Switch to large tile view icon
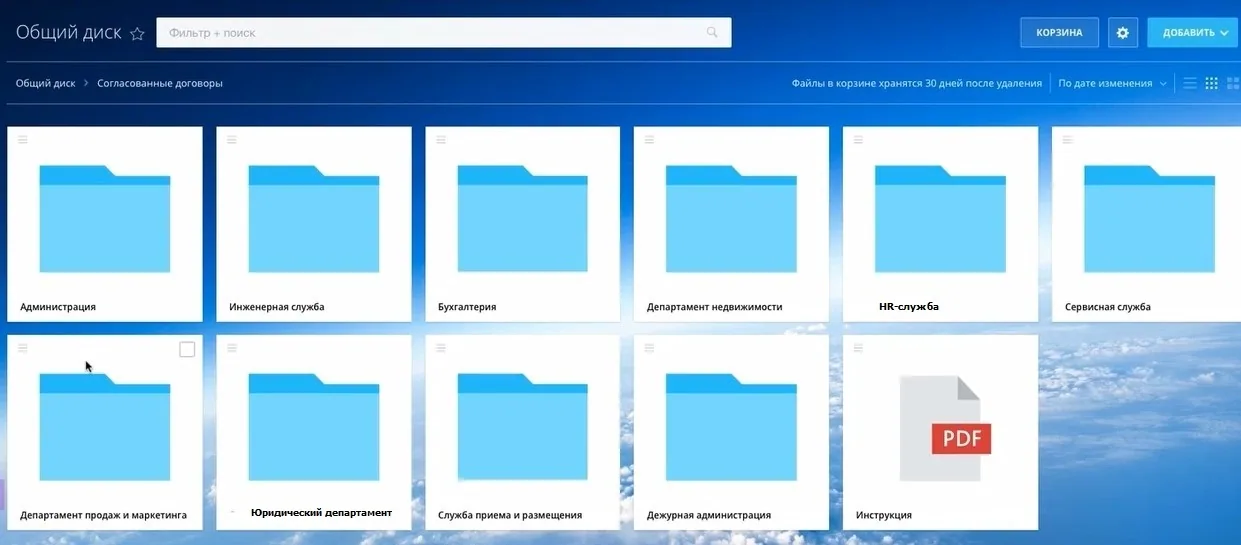1241x545 pixels. 1232,83
